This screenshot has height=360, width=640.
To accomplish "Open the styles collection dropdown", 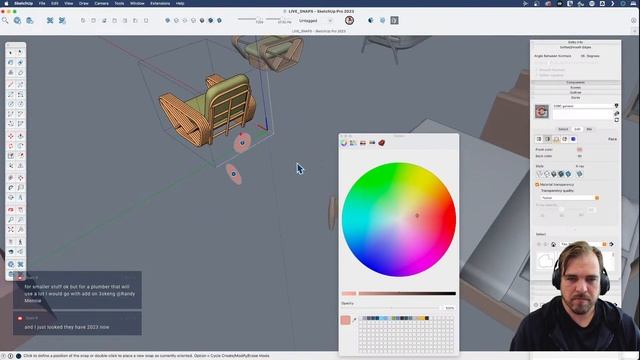I will 583,244.
